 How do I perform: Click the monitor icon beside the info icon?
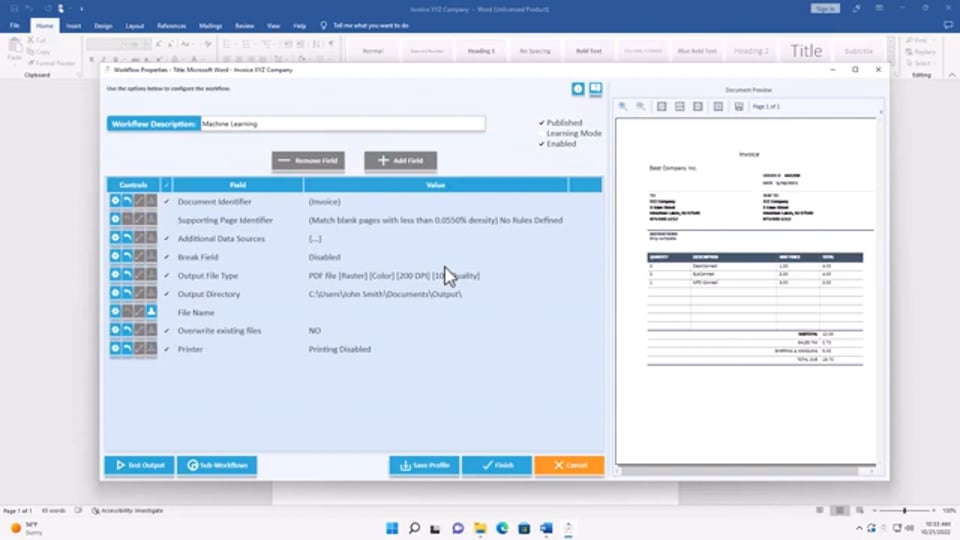[x=595, y=89]
